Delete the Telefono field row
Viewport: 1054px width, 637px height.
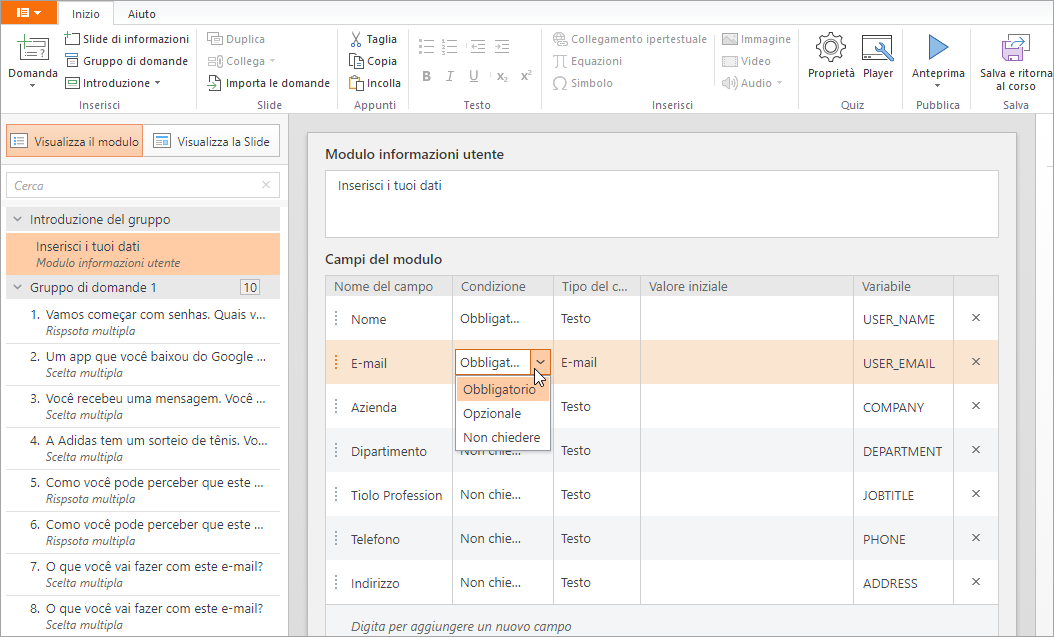tap(976, 538)
